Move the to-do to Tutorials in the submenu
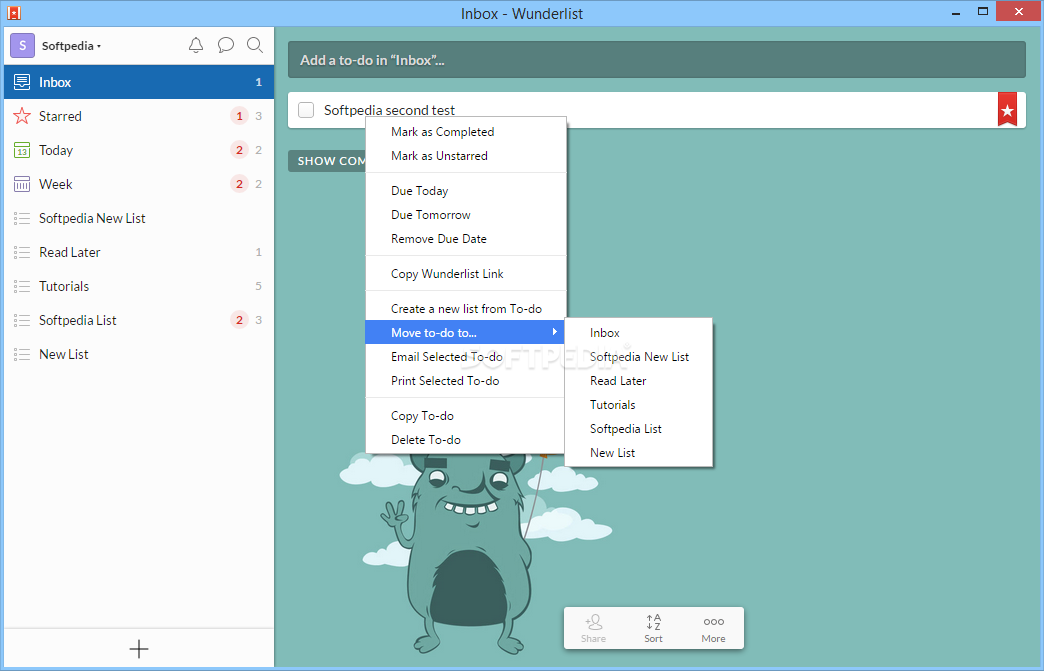 point(639,405)
